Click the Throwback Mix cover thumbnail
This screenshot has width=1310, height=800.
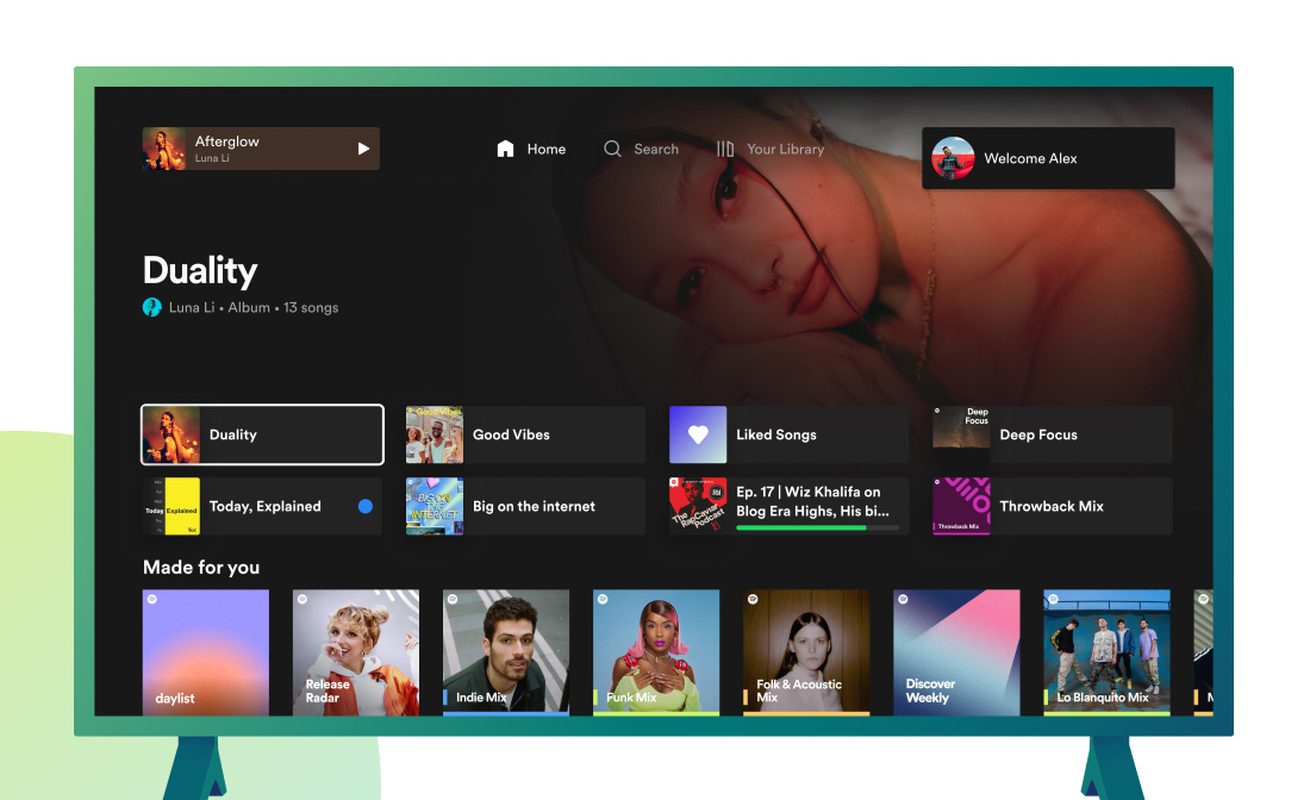pos(961,506)
